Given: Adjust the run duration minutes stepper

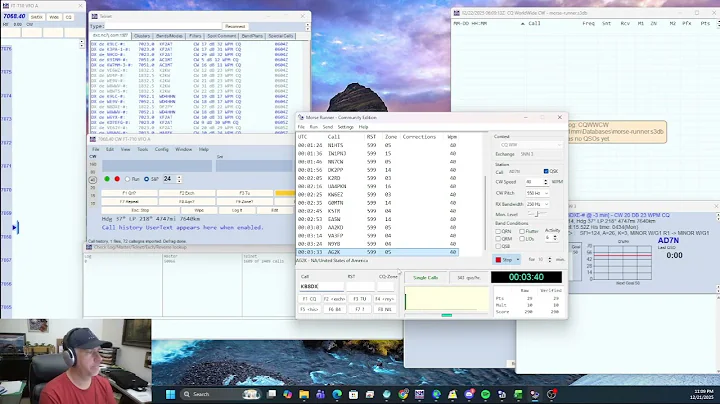Looking at the screenshot, I should pos(550,260).
